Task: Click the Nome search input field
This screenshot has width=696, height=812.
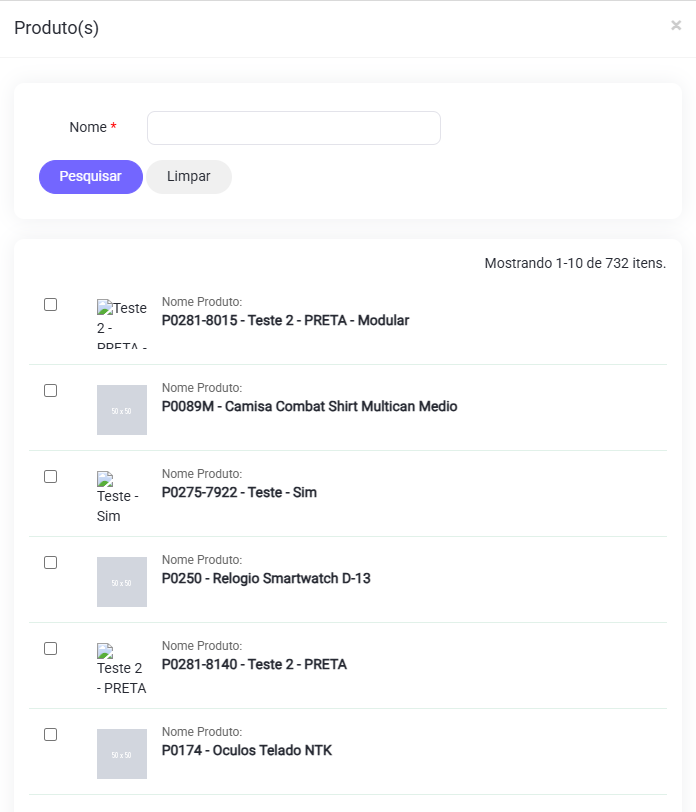Action: [x=293, y=128]
